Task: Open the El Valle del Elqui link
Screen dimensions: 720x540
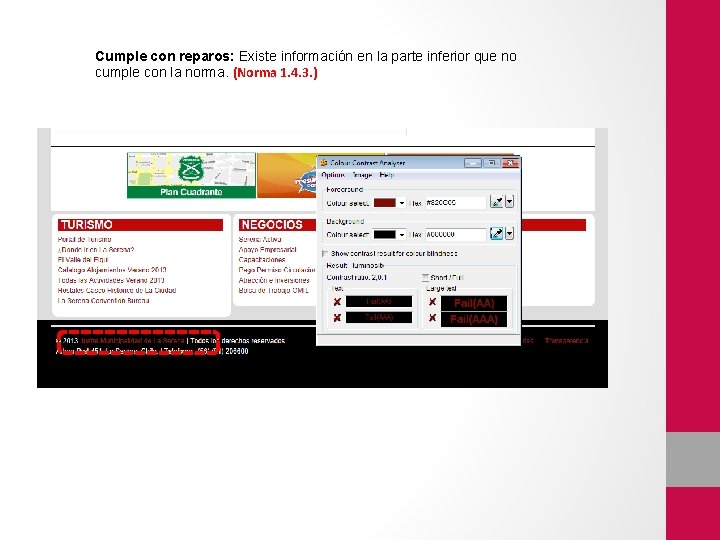Action: [x=83, y=260]
